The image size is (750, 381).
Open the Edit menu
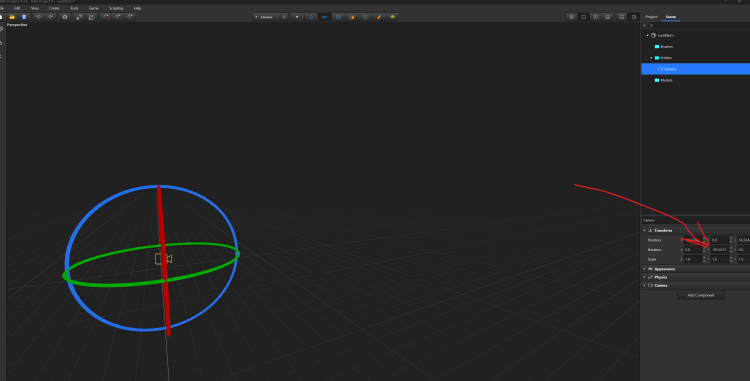pyautogui.click(x=17, y=8)
